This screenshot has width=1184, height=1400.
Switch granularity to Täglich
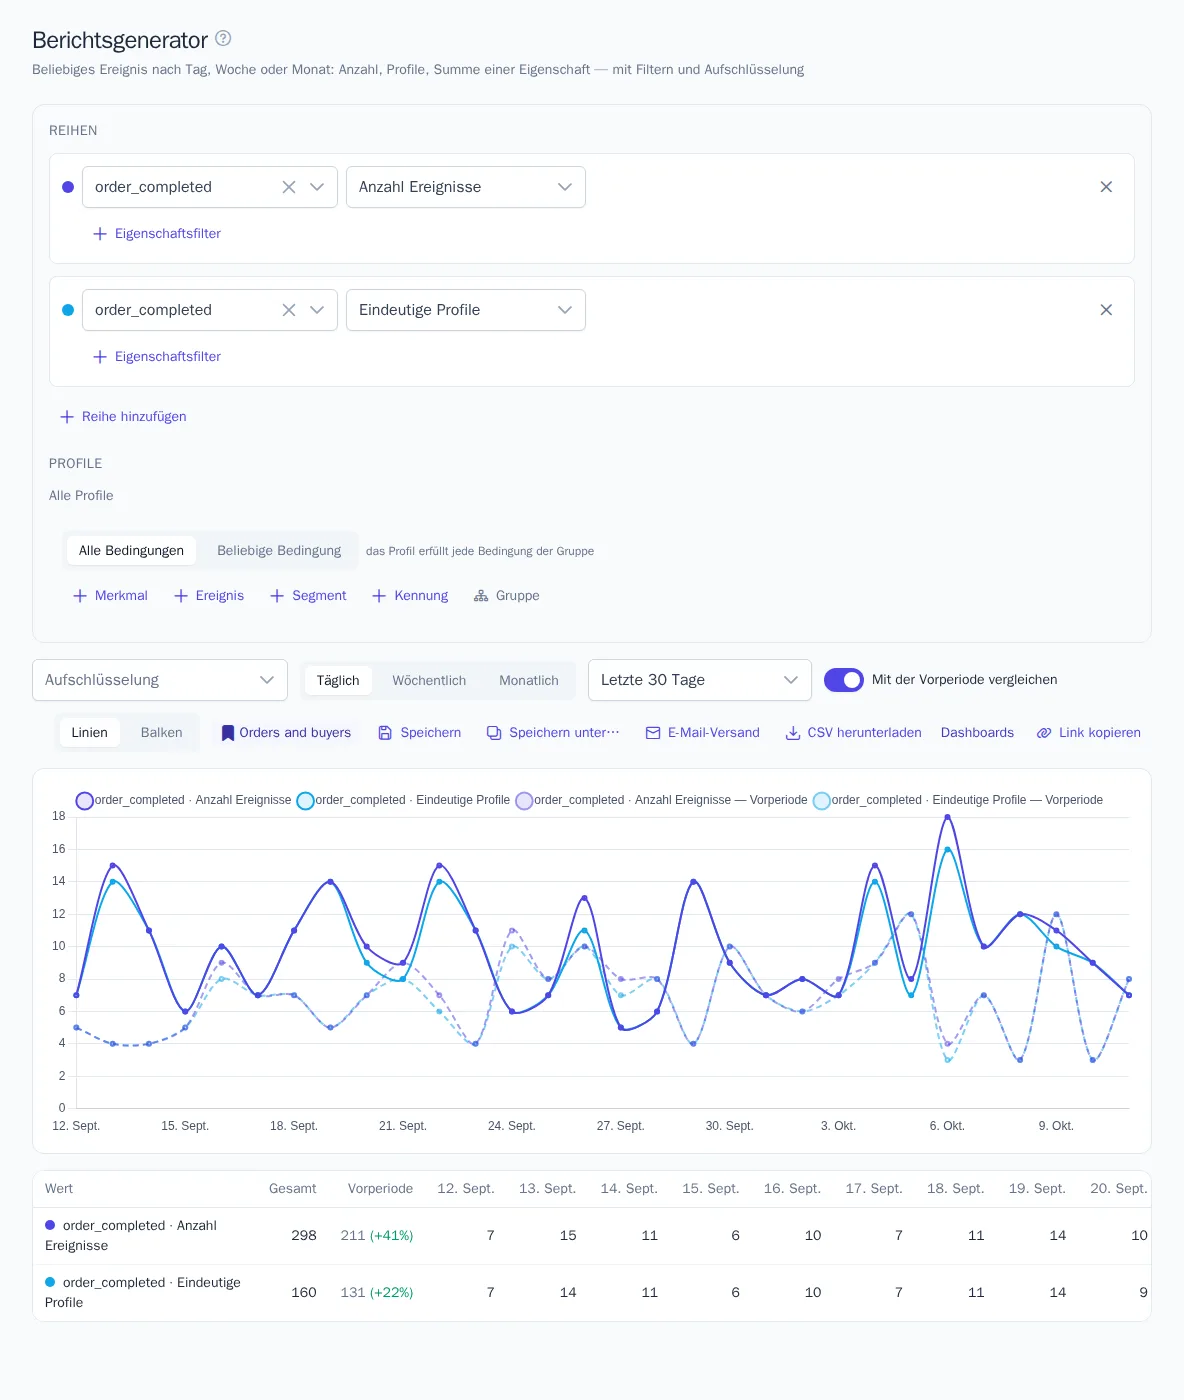[x=338, y=681]
